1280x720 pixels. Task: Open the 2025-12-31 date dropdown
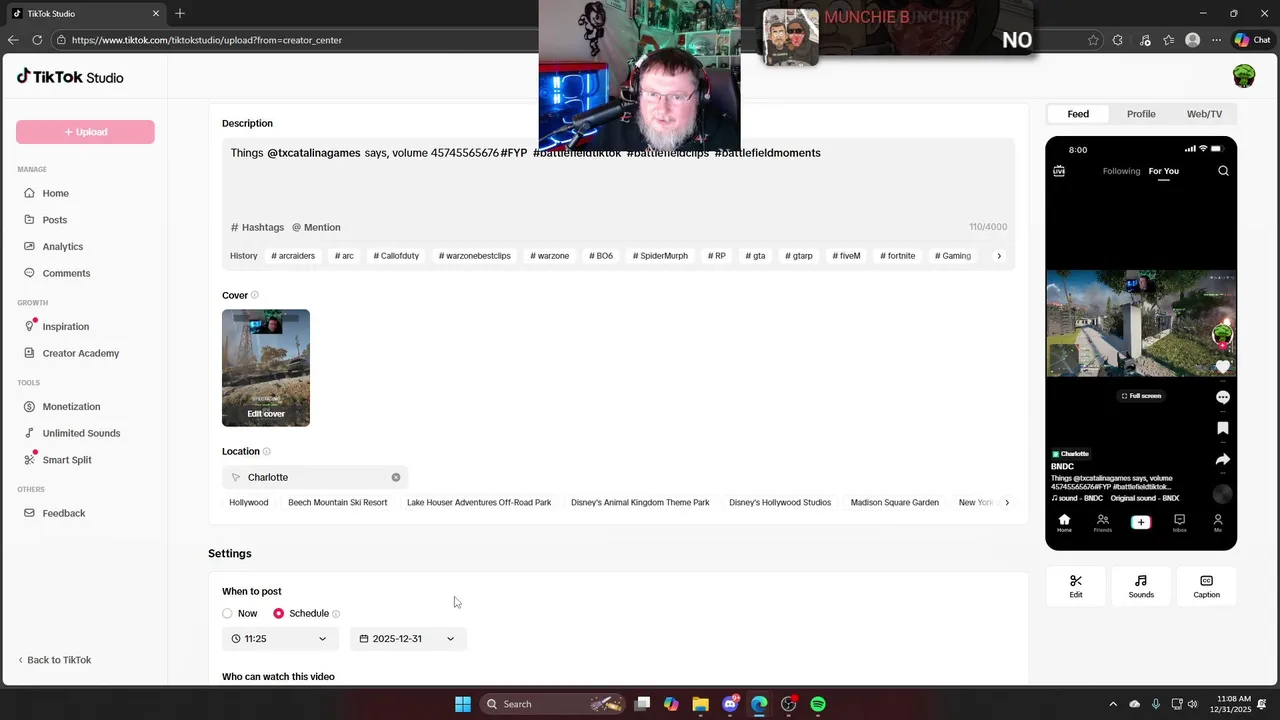coord(408,639)
